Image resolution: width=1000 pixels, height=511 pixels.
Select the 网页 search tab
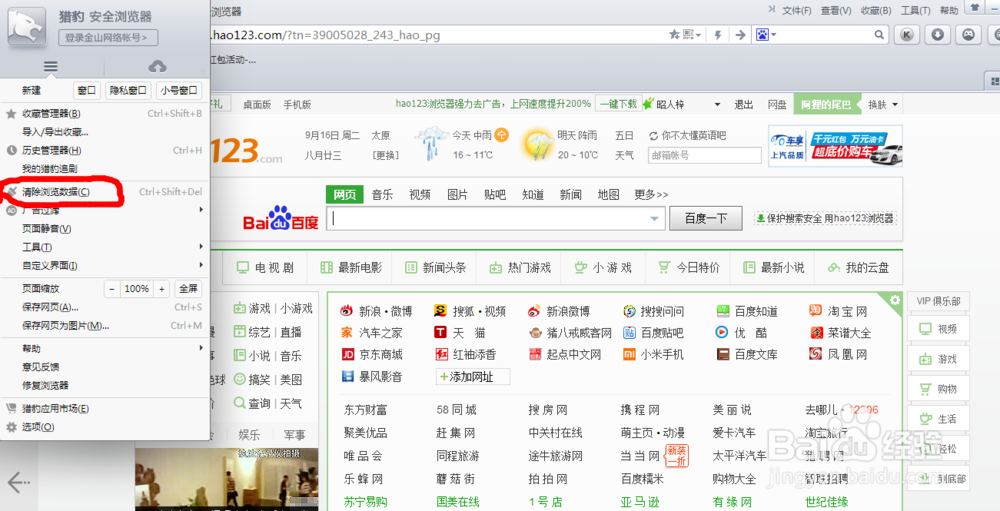coord(344,195)
